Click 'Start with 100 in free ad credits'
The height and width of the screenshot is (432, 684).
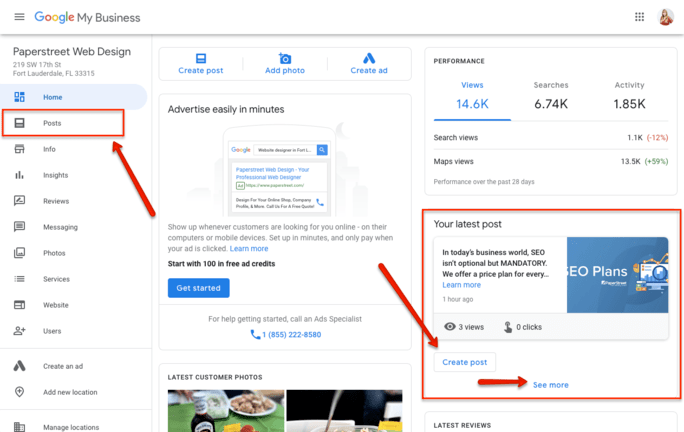(x=221, y=264)
